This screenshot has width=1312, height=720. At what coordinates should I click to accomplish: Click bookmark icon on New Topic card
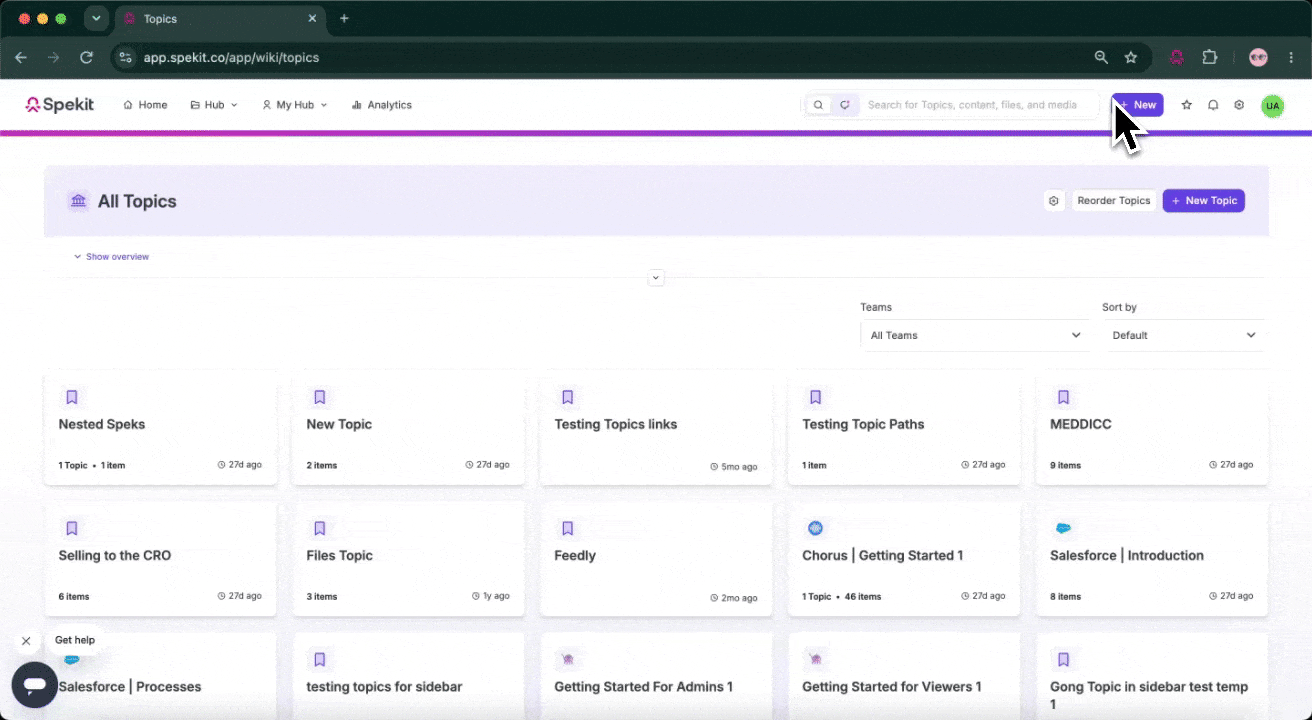tap(320, 397)
